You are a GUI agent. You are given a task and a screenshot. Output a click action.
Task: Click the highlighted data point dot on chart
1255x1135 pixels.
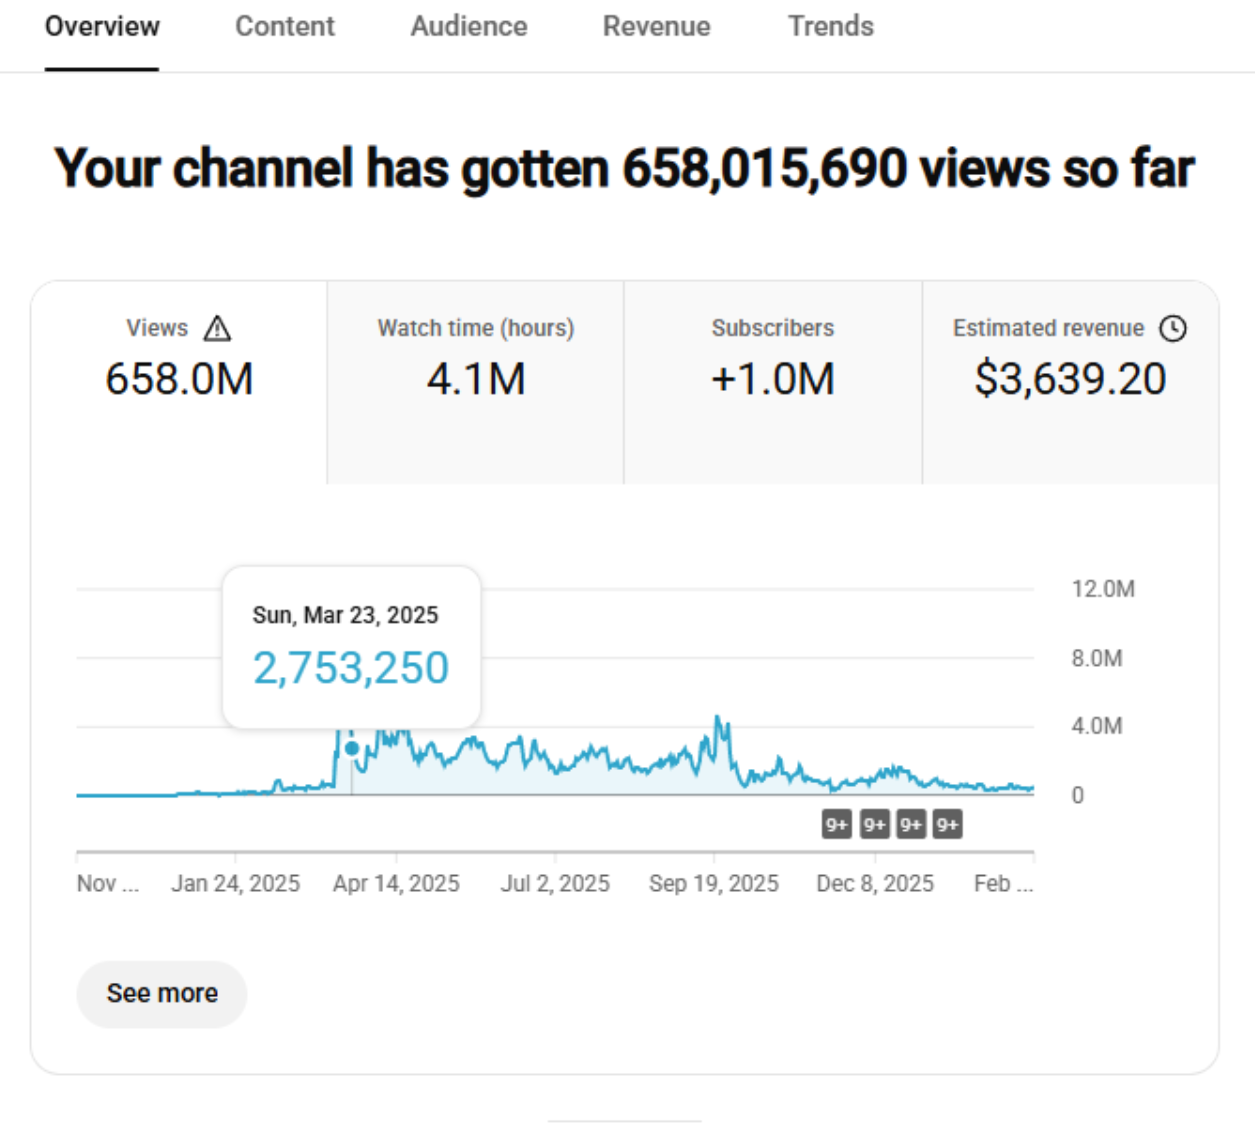[352, 748]
